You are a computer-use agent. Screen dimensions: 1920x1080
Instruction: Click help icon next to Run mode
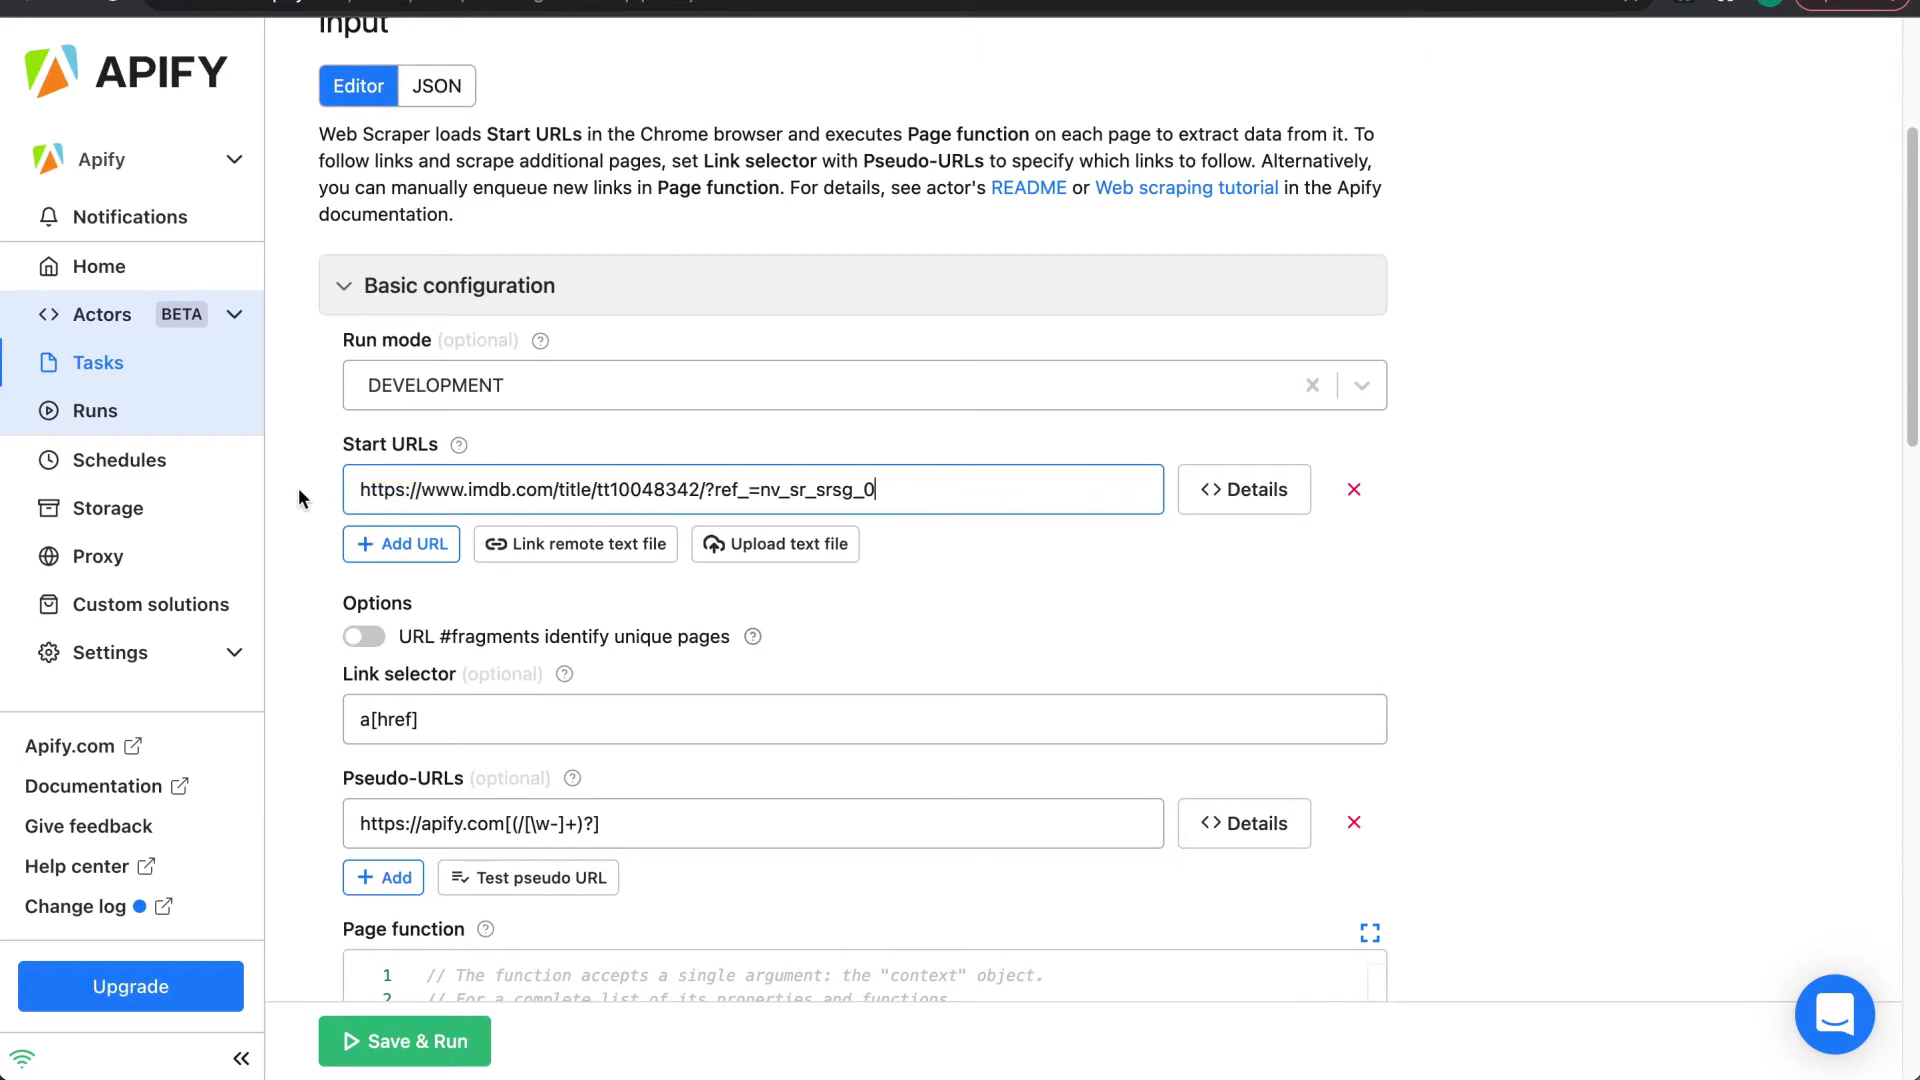pos(540,341)
